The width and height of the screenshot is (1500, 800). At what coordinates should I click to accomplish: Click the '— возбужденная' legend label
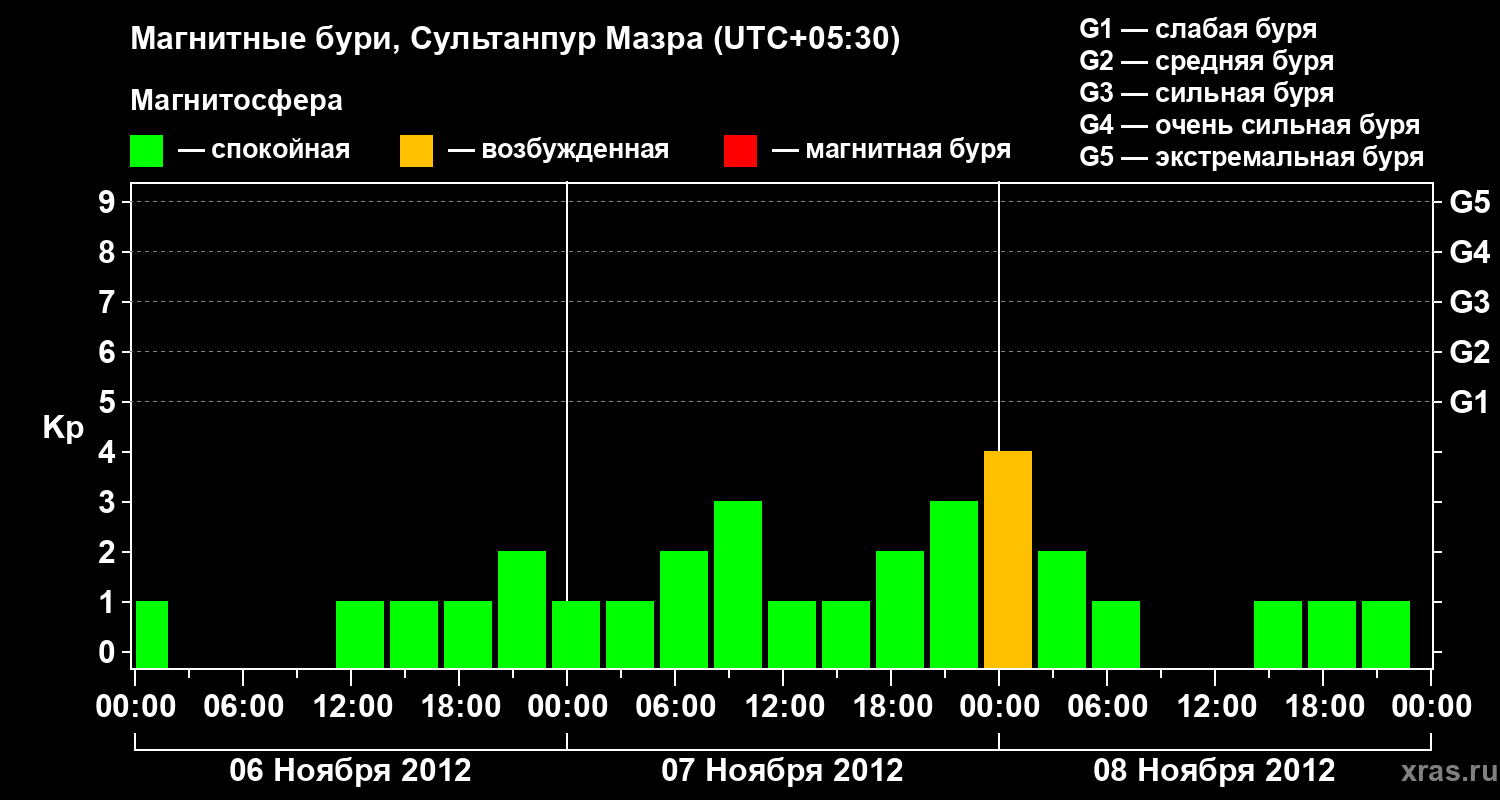tap(558, 151)
